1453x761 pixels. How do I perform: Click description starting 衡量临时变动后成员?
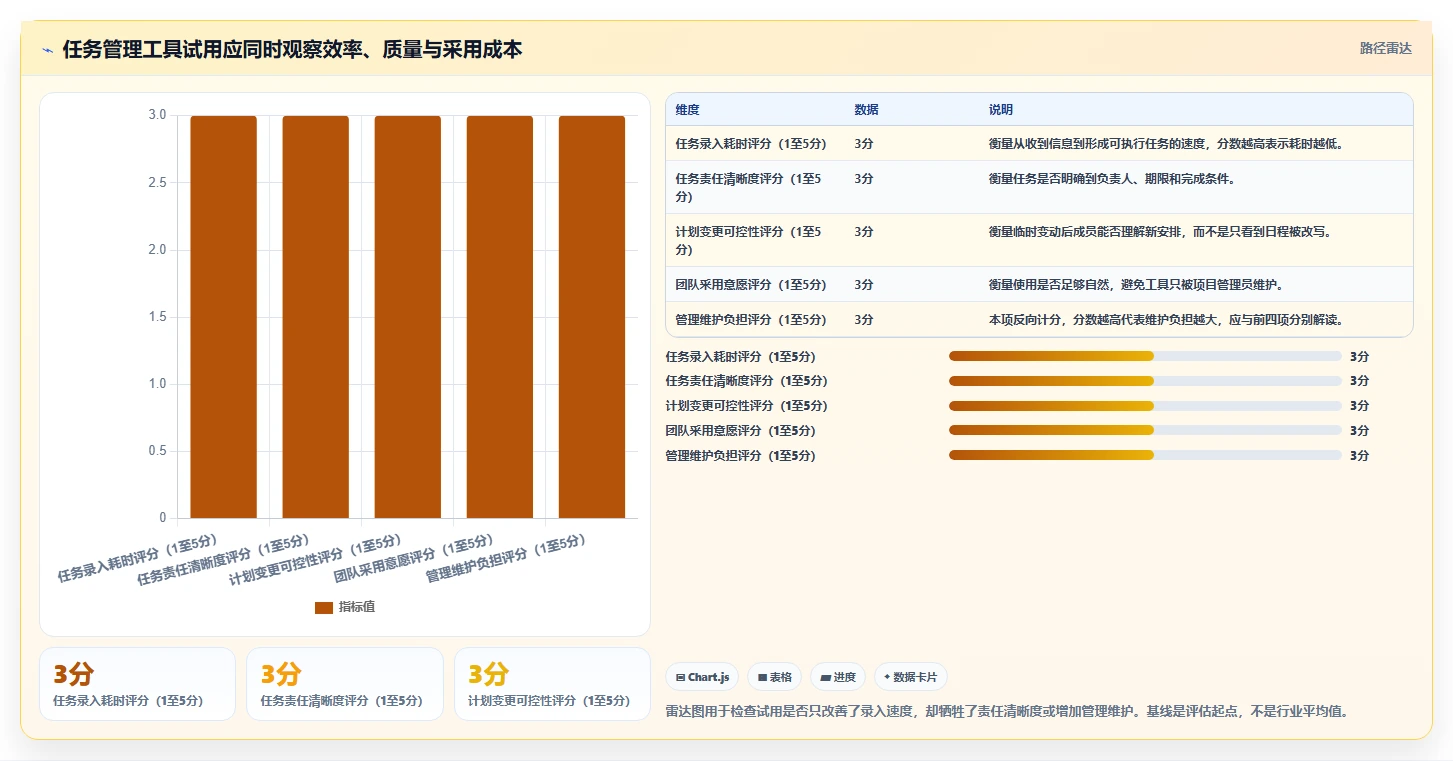[x=1161, y=232]
